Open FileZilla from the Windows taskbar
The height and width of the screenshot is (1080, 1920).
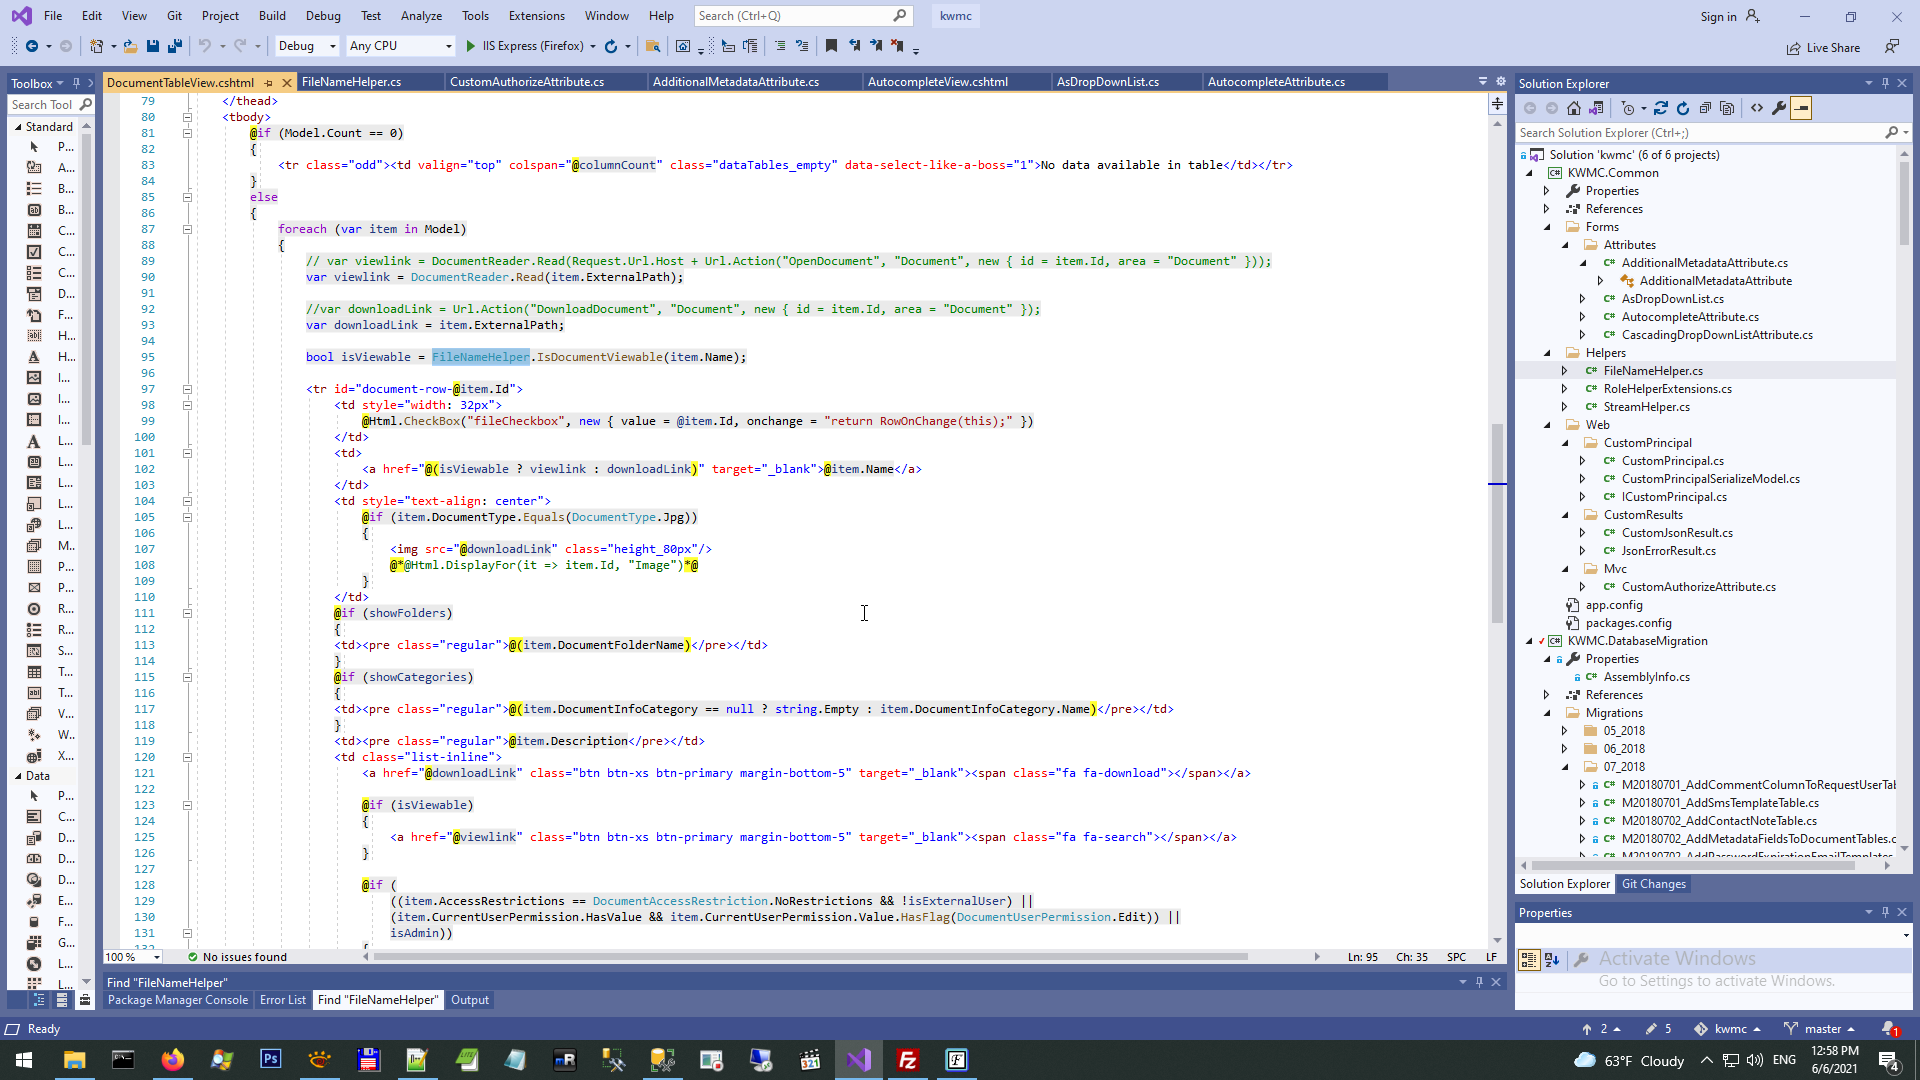point(908,1060)
